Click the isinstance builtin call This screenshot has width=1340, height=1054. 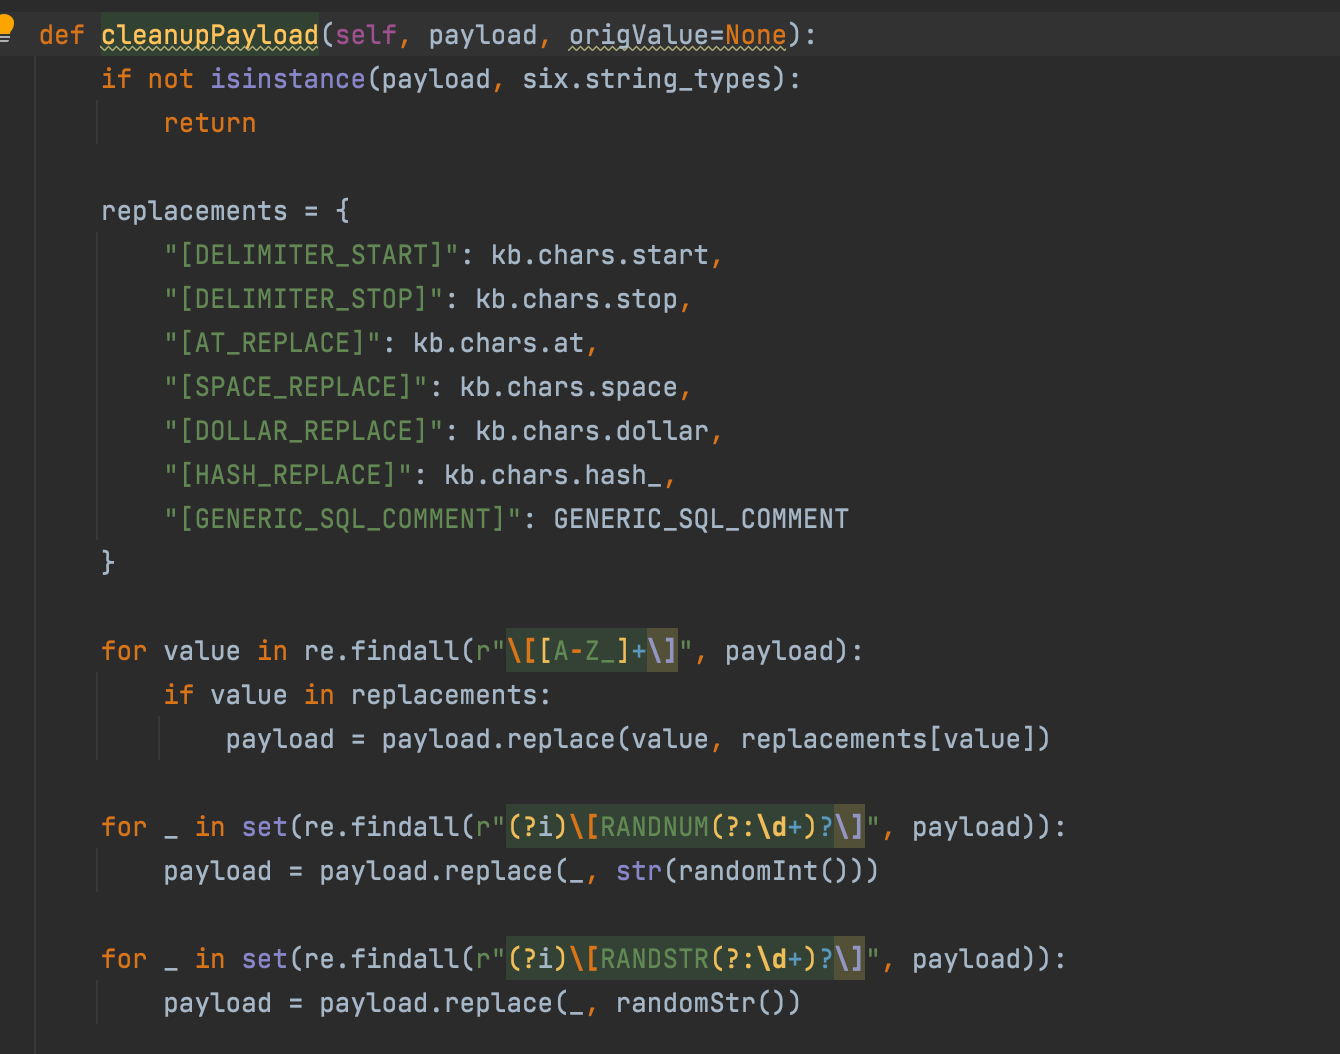click(x=287, y=80)
